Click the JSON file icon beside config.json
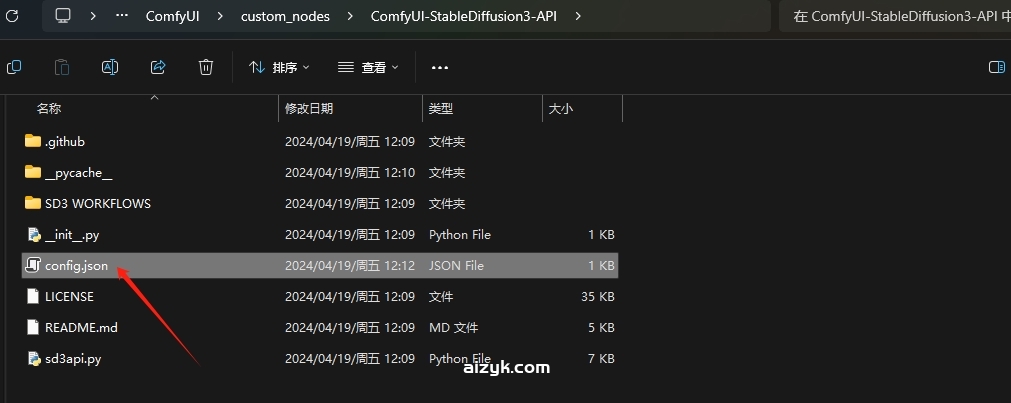Viewport: 1011px width, 403px height. 33,265
